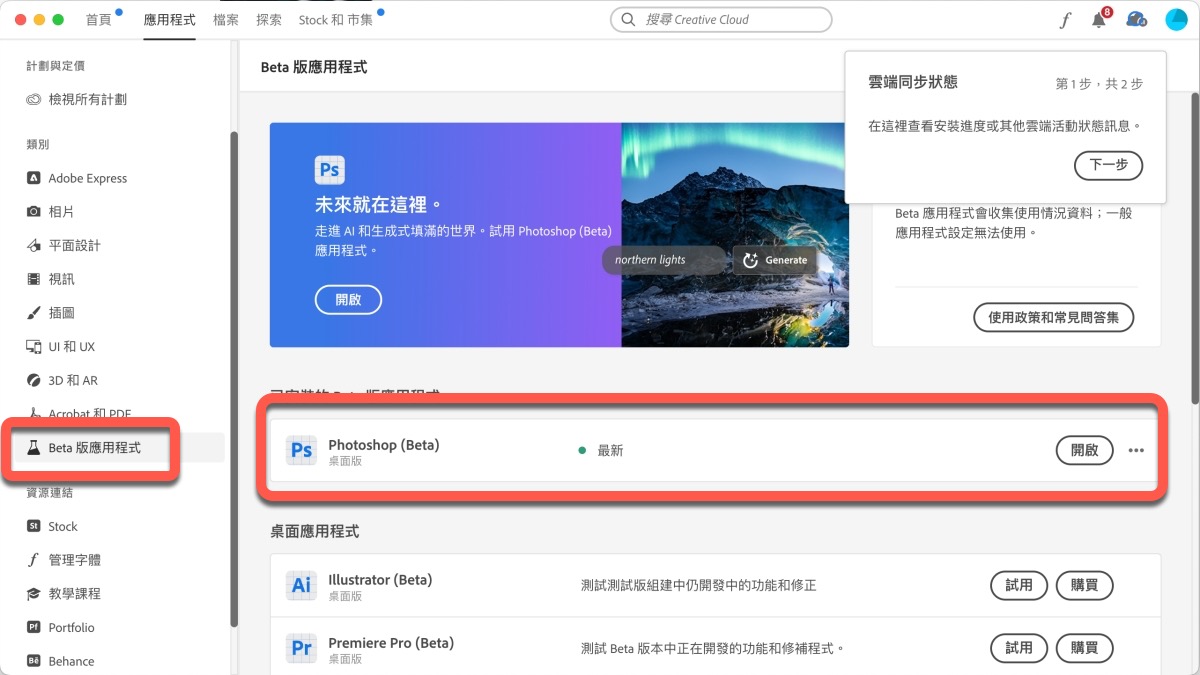Open the Portfolio icon
This screenshot has height=675, width=1200.
click(x=33, y=628)
